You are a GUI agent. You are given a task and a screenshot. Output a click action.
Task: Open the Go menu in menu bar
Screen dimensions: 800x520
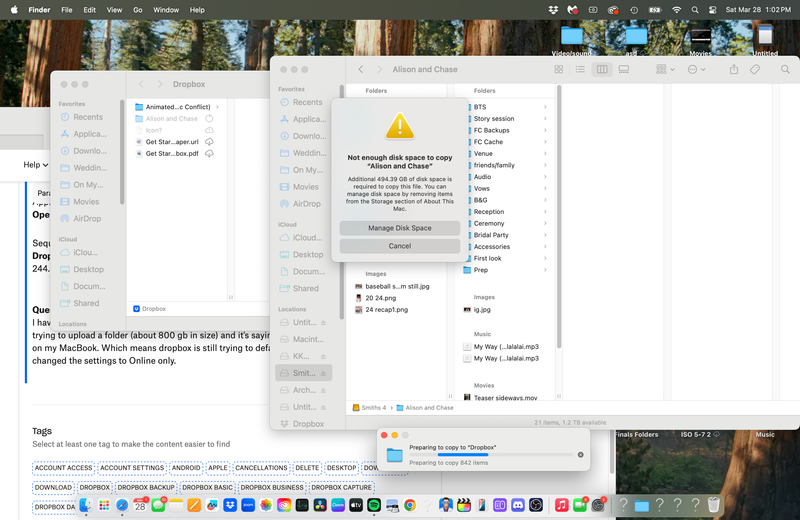pos(138,10)
